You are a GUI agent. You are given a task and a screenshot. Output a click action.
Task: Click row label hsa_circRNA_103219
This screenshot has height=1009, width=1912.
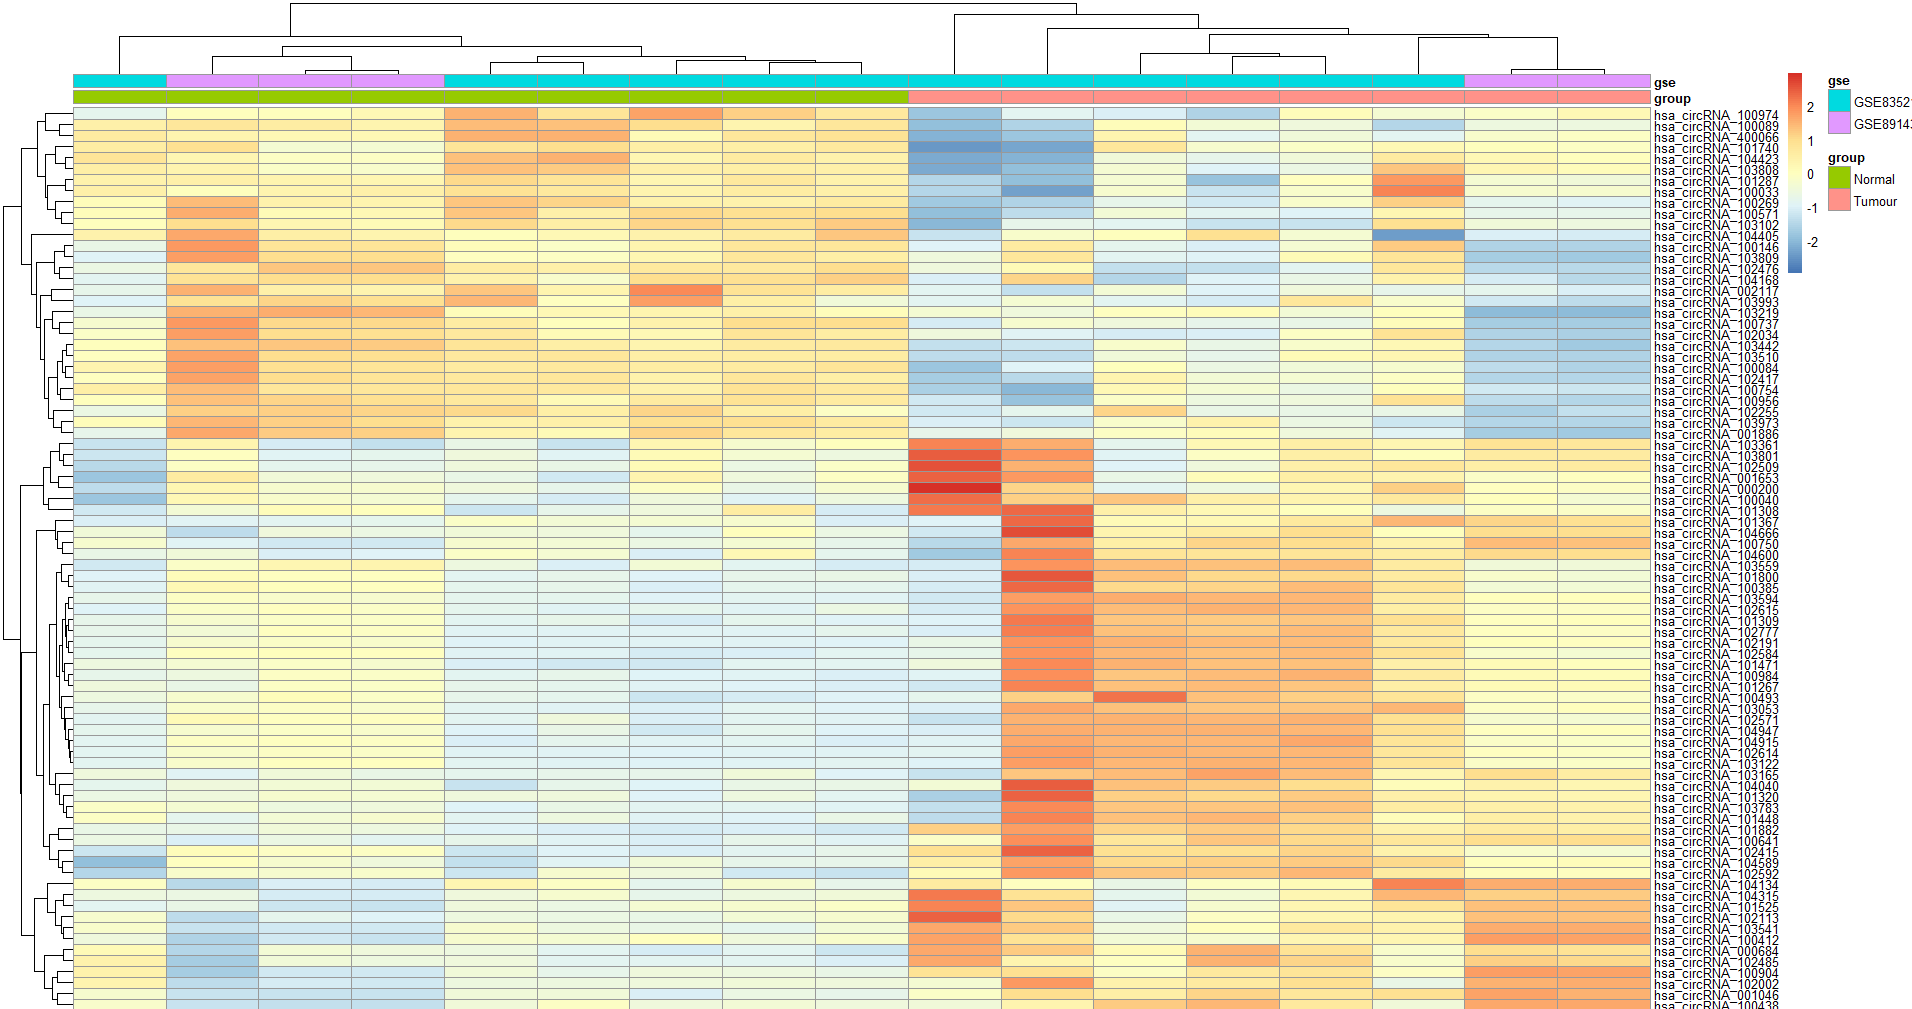(x=1716, y=314)
